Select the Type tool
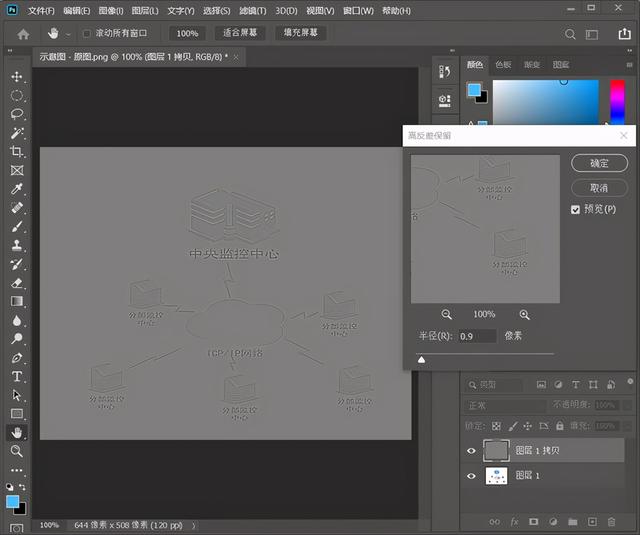The width and height of the screenshot is (640, 535). coord(17,376)
